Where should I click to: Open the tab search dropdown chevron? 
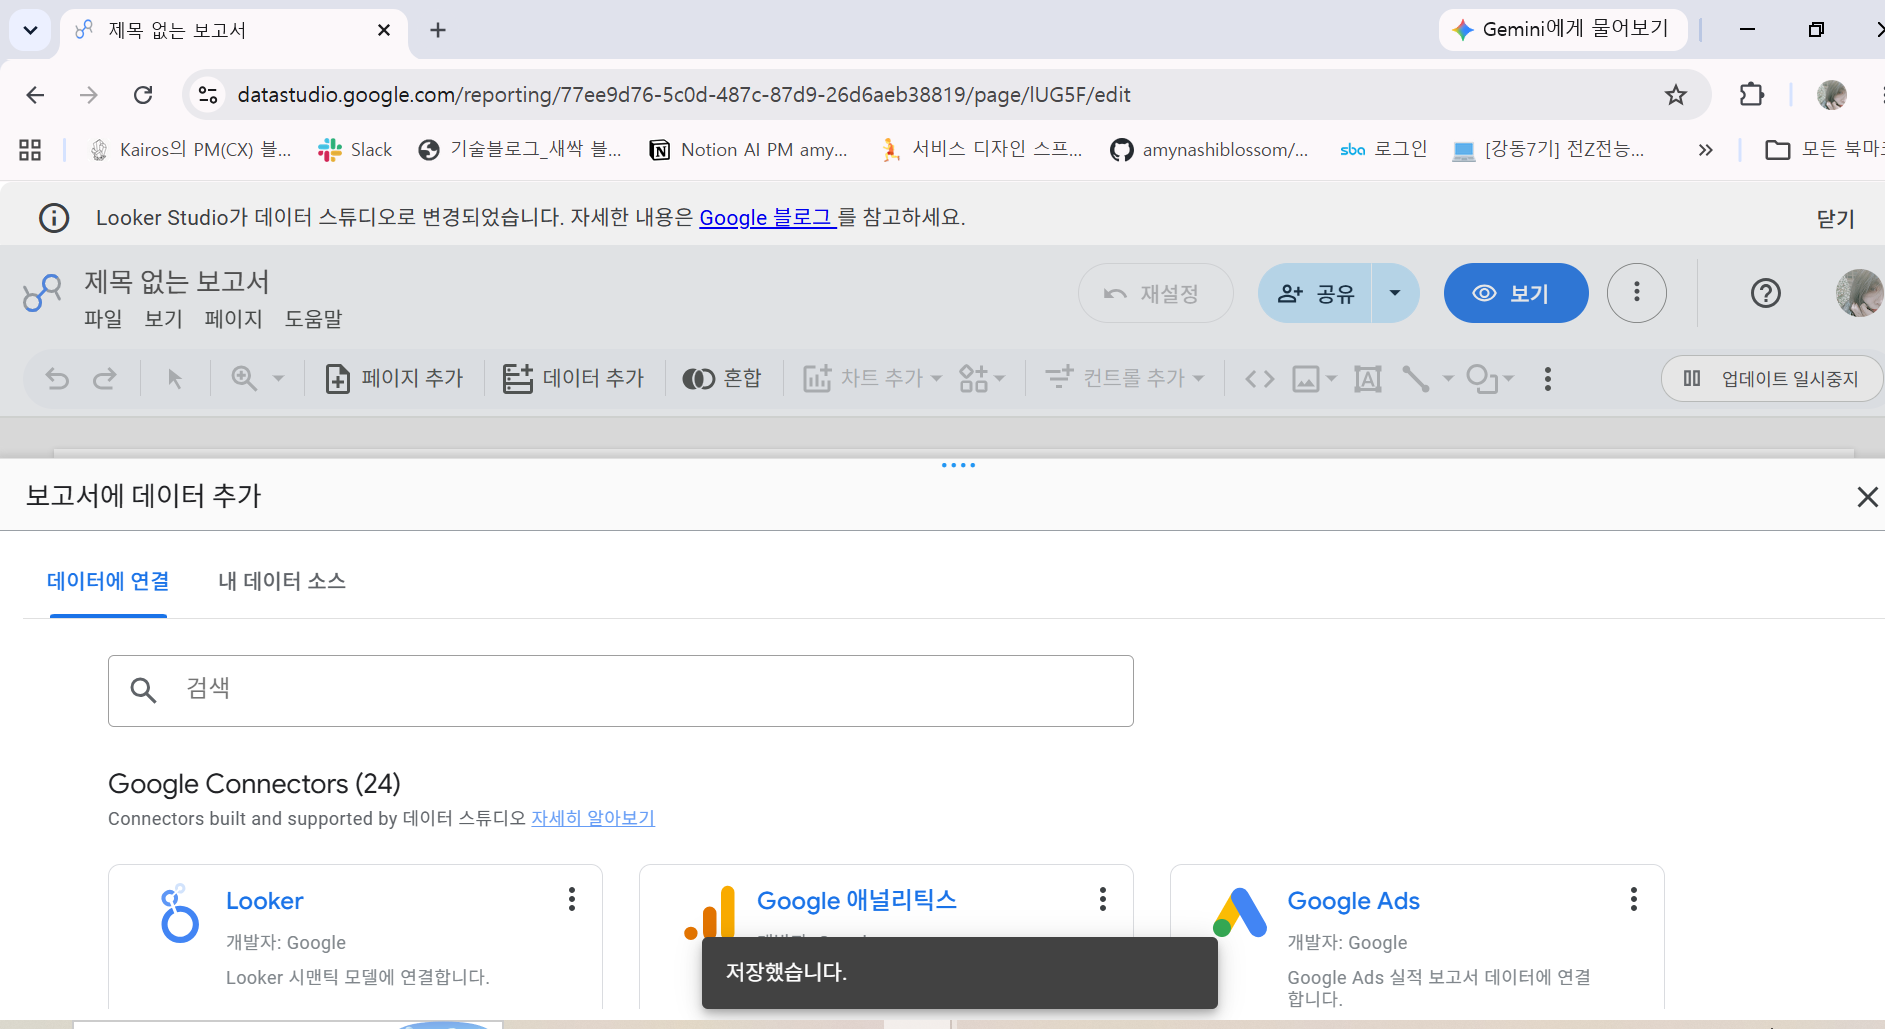tap(30, 30)
